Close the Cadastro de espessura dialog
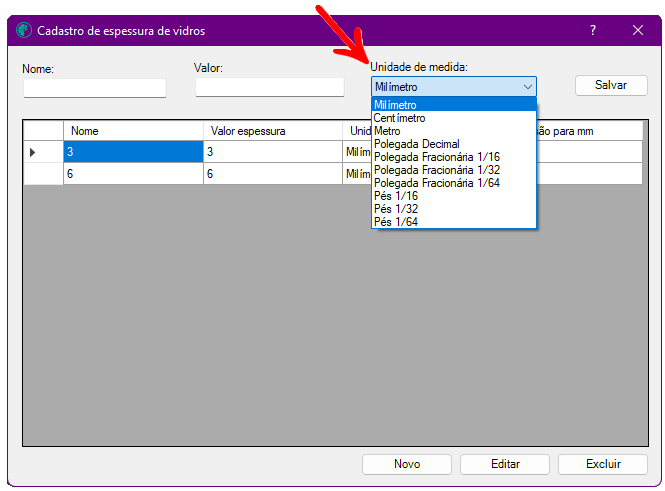The height and width of the screenshot is (491, 665). pos(637,30)
